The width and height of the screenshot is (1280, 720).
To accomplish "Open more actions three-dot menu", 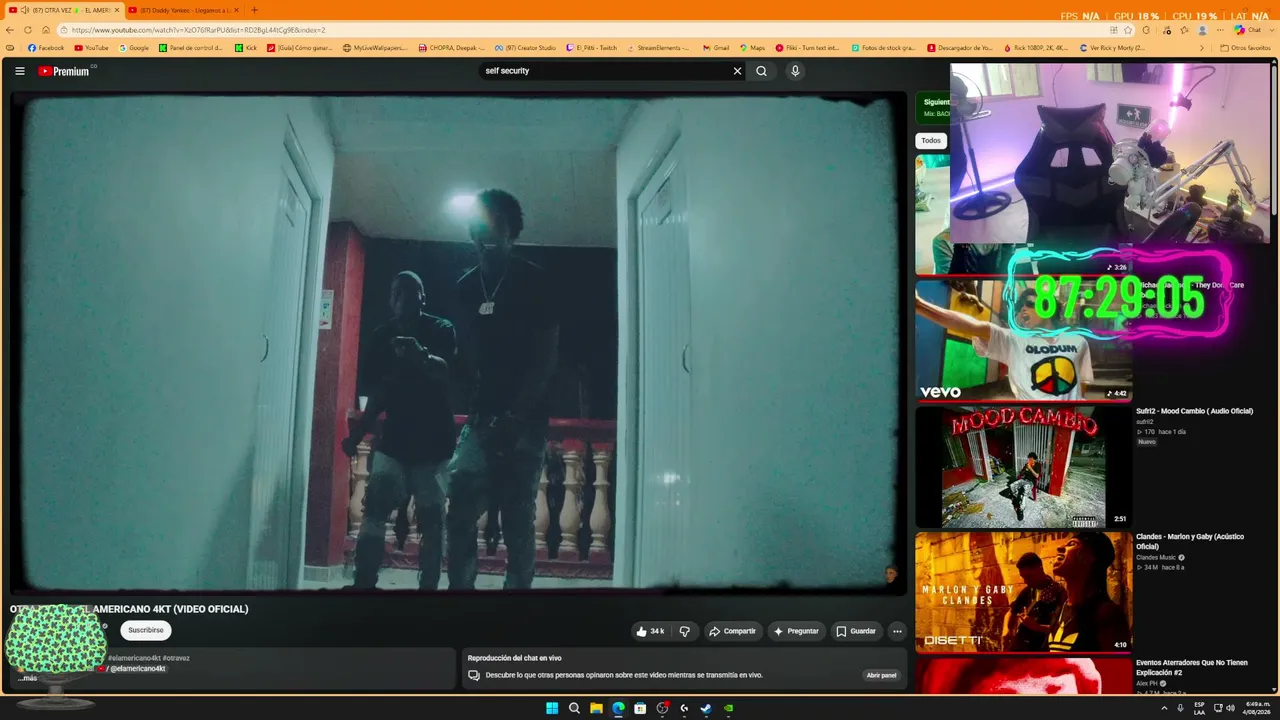I will click(x=897, y=631).
